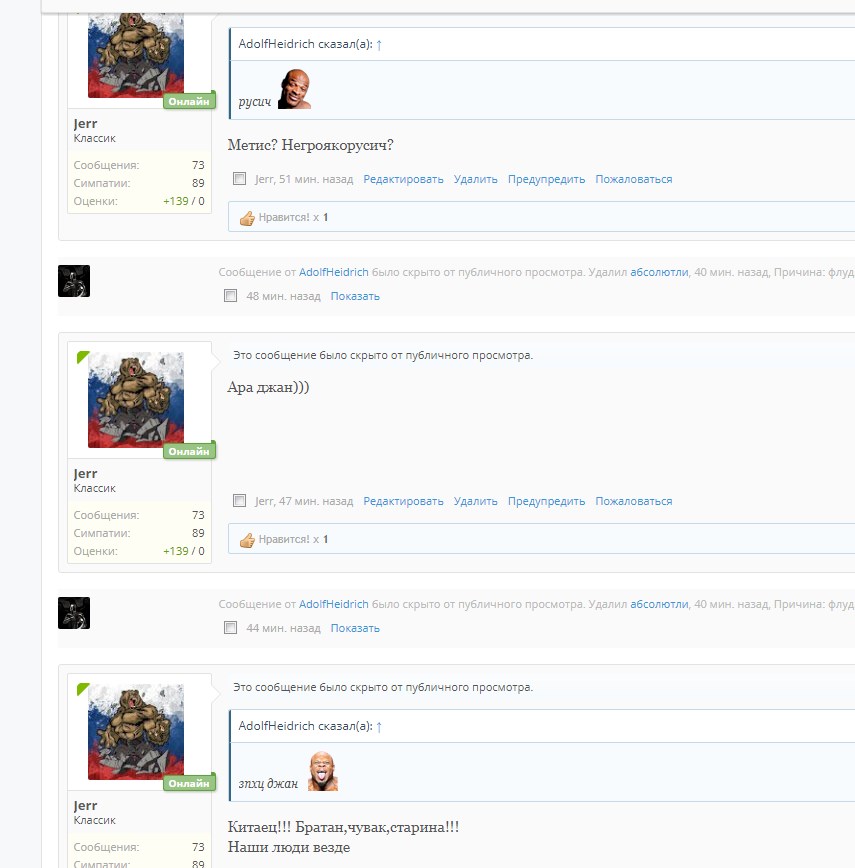
Task: Click the face emoticon next to "зпхц джан" in the quote
Action: pos(322,771)
